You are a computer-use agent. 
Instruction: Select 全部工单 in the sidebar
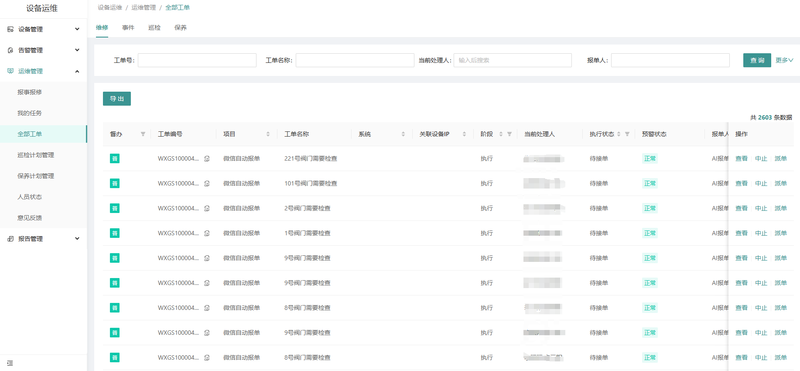click(x=43, y=134)
